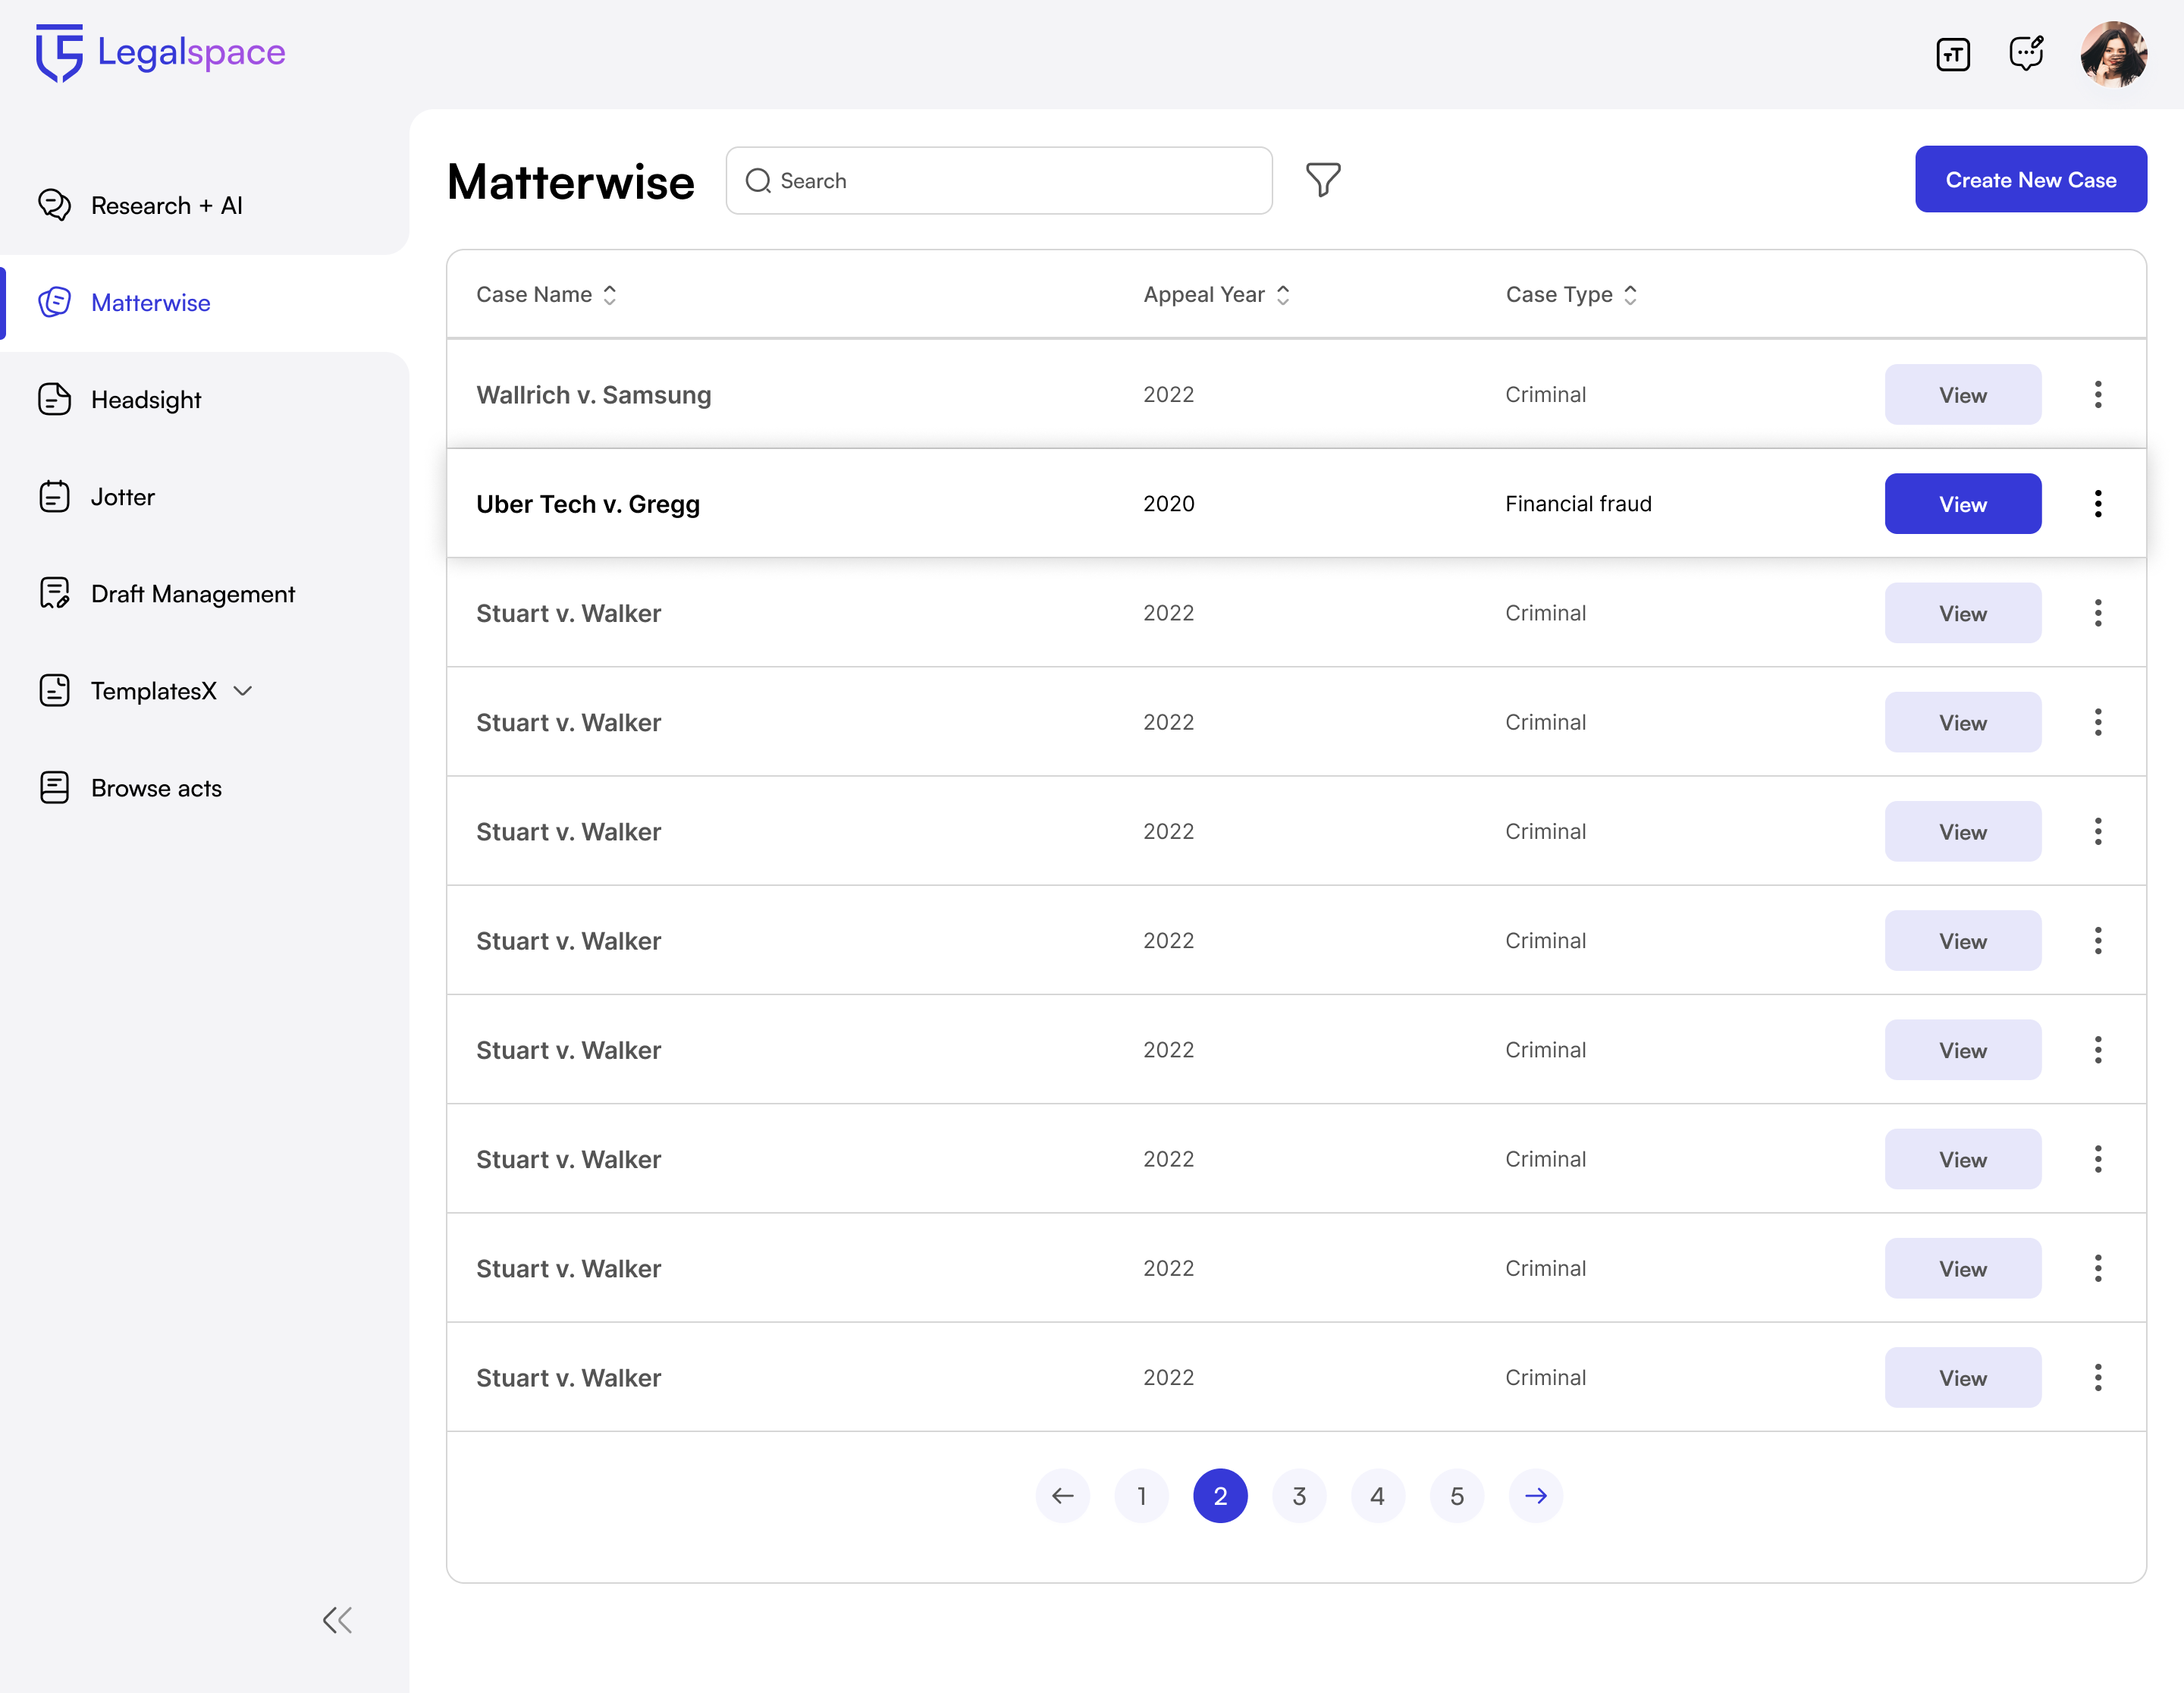Open the feedback chat icon

2026,53
